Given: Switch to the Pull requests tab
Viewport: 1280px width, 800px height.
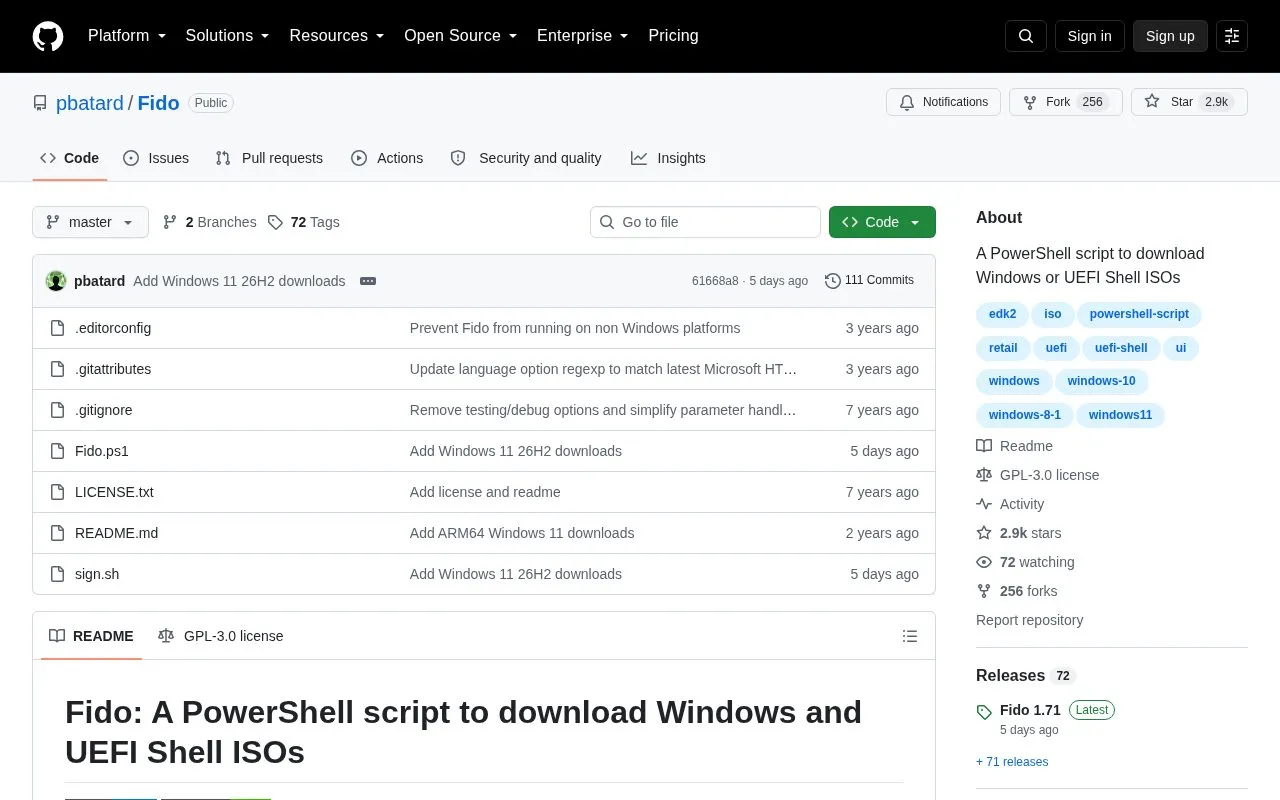Looking at the screenshot, I should coord(269,158).
